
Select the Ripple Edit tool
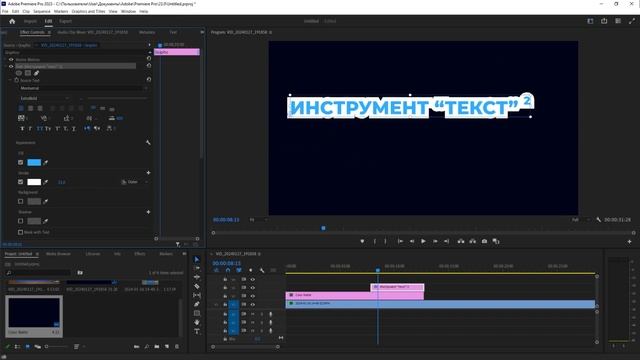(197, 277)
